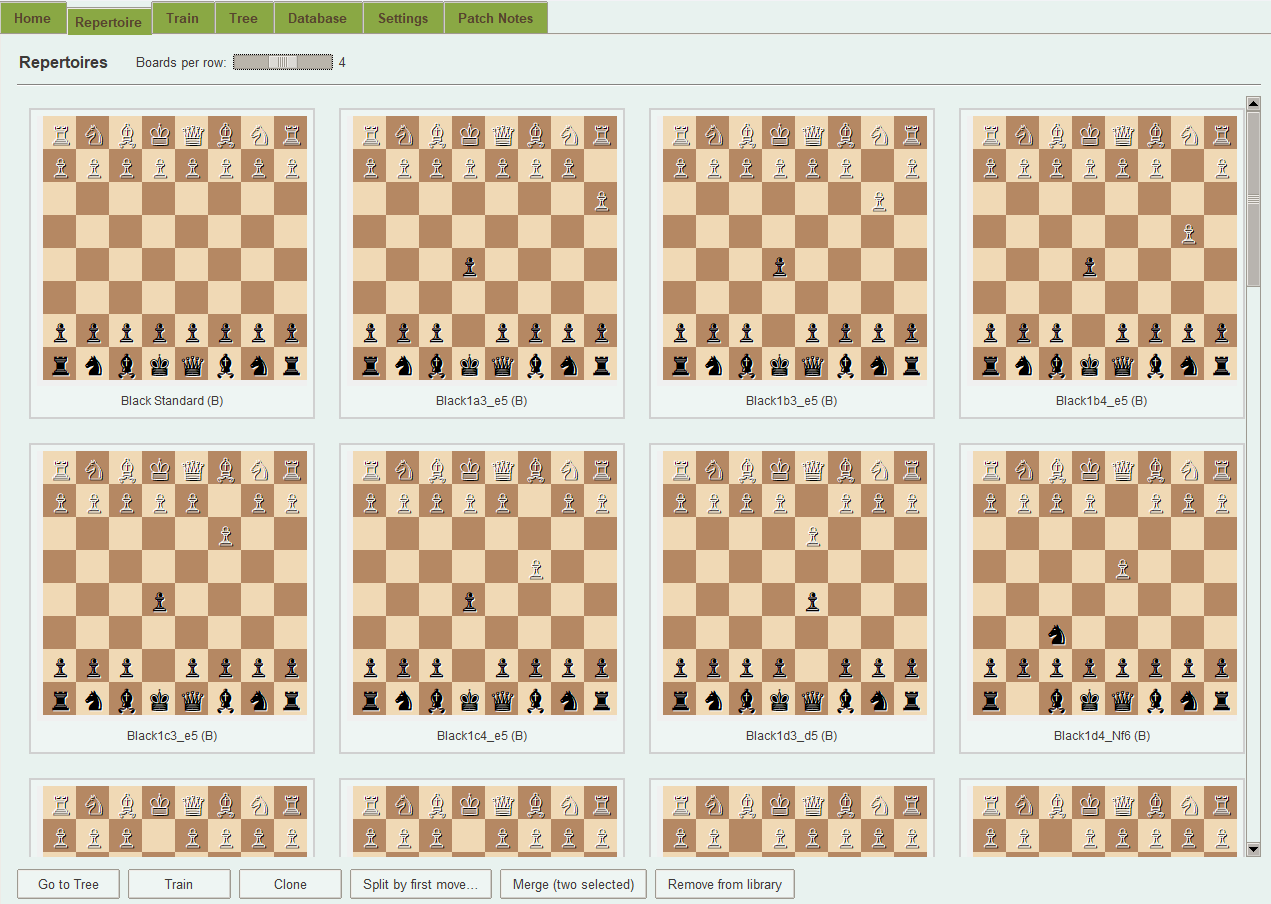Click the Clone button

pos(290,884)
